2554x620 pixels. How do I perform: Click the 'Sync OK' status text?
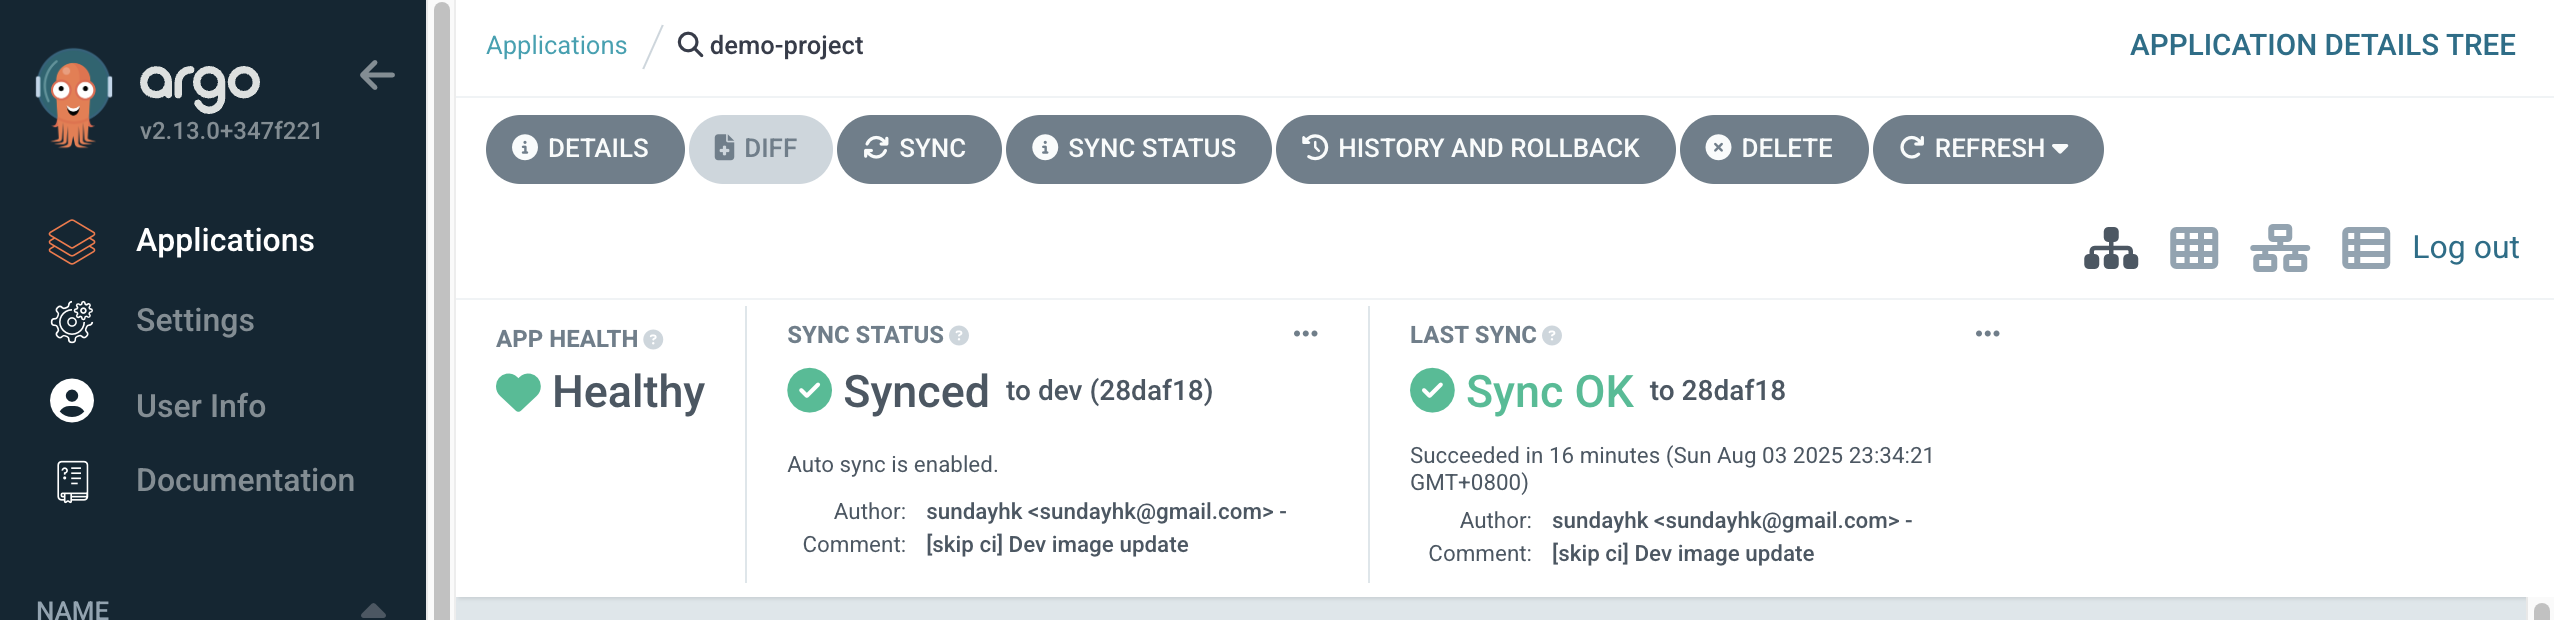(1549, 392)
